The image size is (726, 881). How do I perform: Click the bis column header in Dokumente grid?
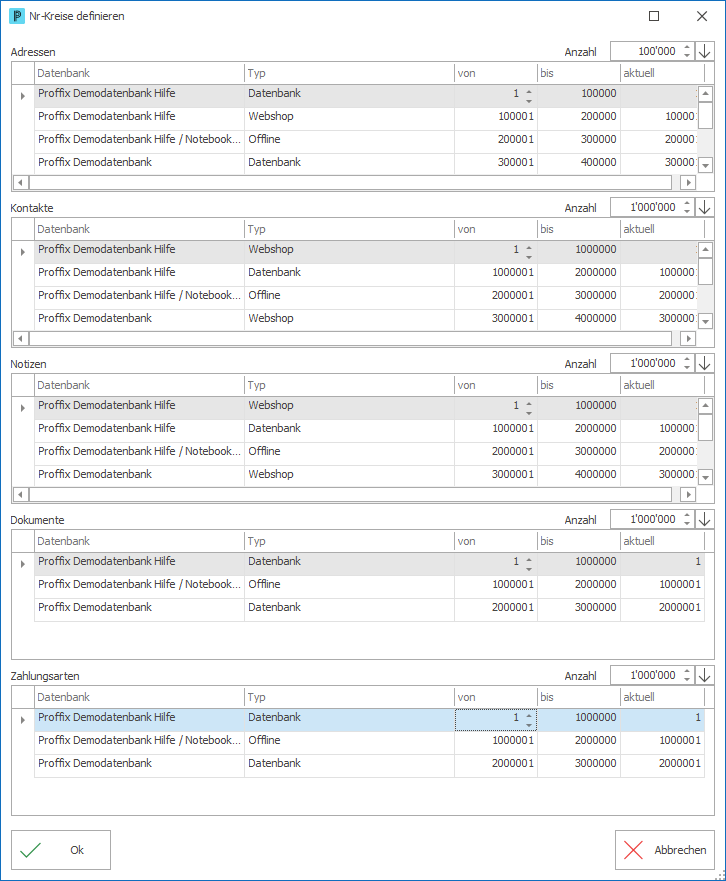tap(579, 541)
